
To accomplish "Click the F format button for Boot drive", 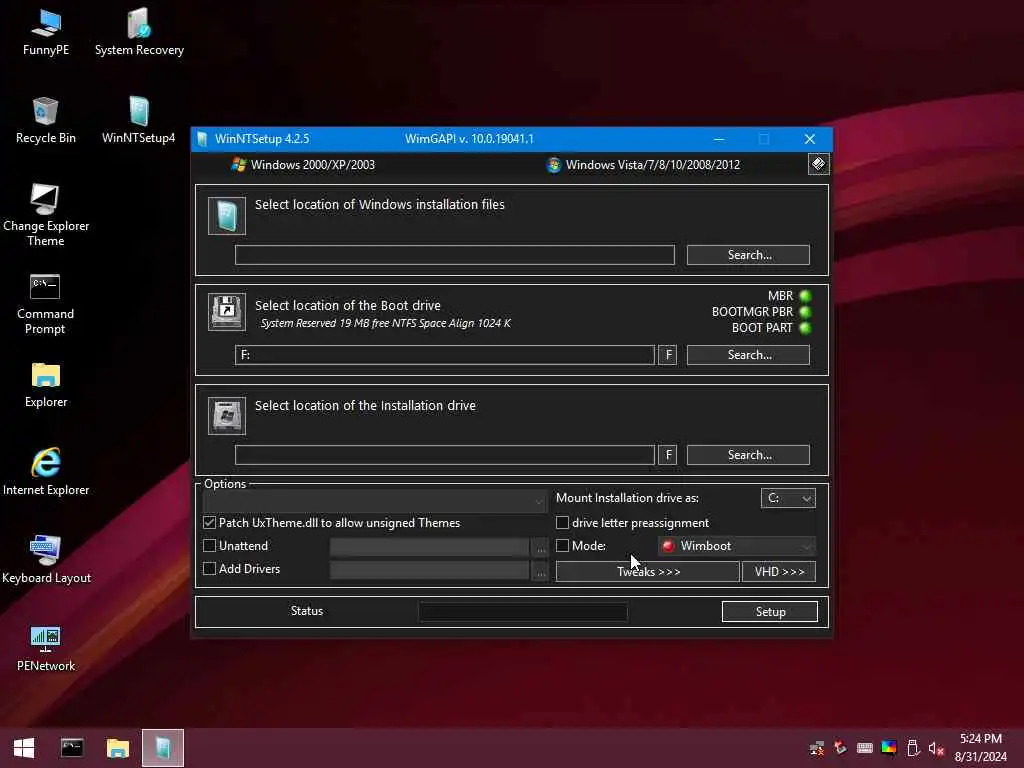I will (667, 355).
